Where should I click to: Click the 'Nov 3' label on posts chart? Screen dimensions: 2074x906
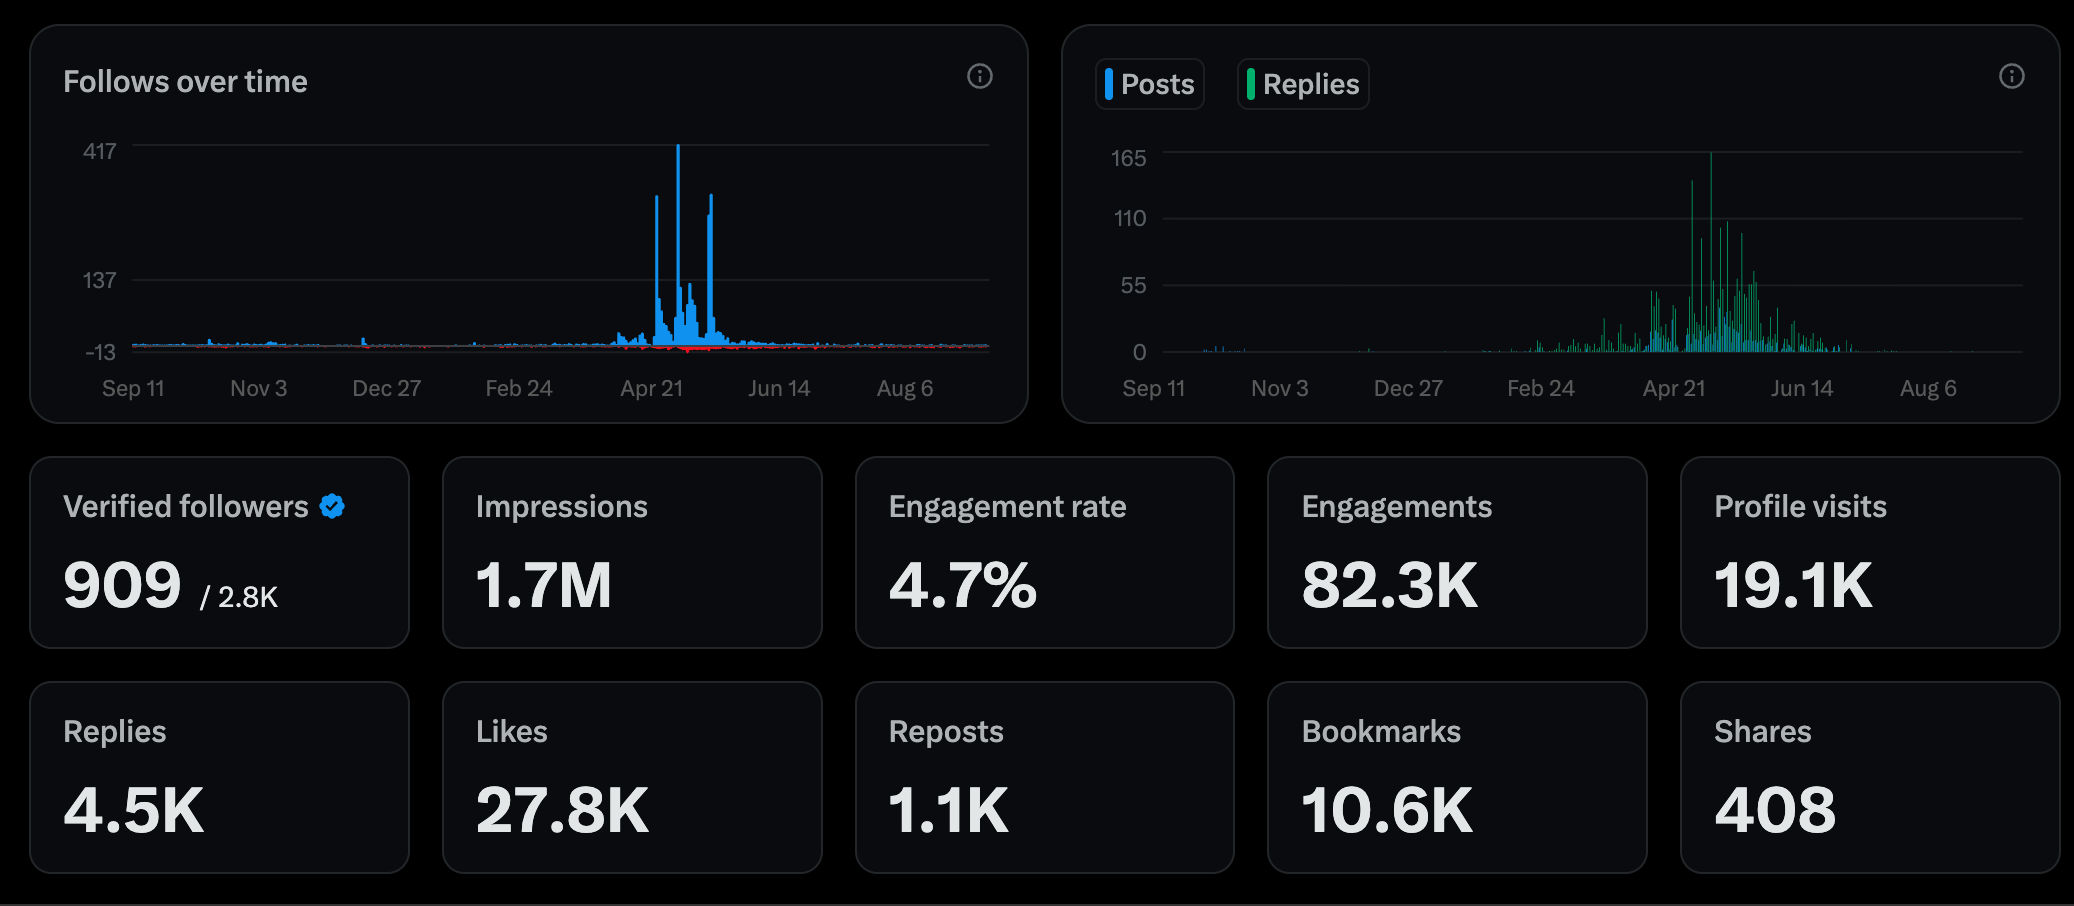click(x=1280, y=389)
